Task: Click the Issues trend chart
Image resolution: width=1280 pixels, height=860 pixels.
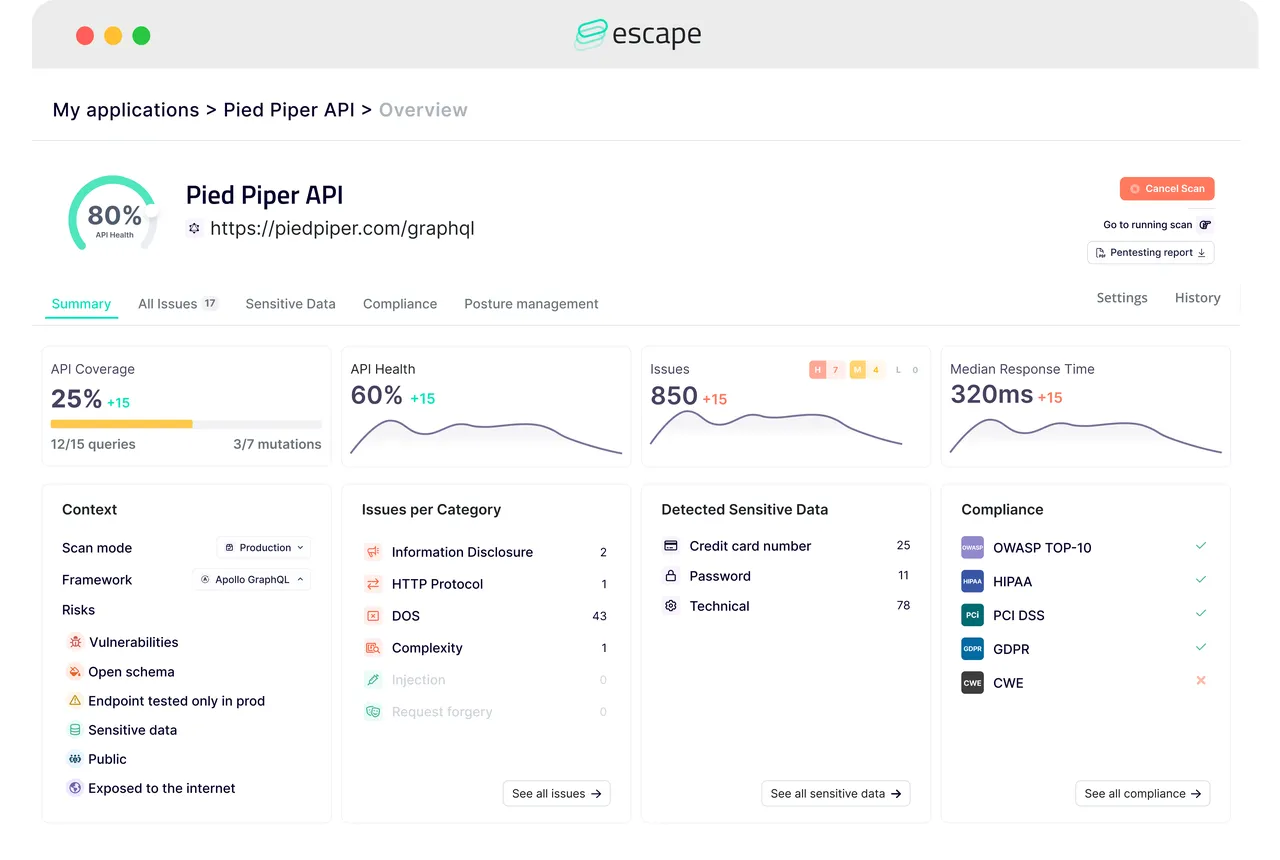Action: point(776,429)
